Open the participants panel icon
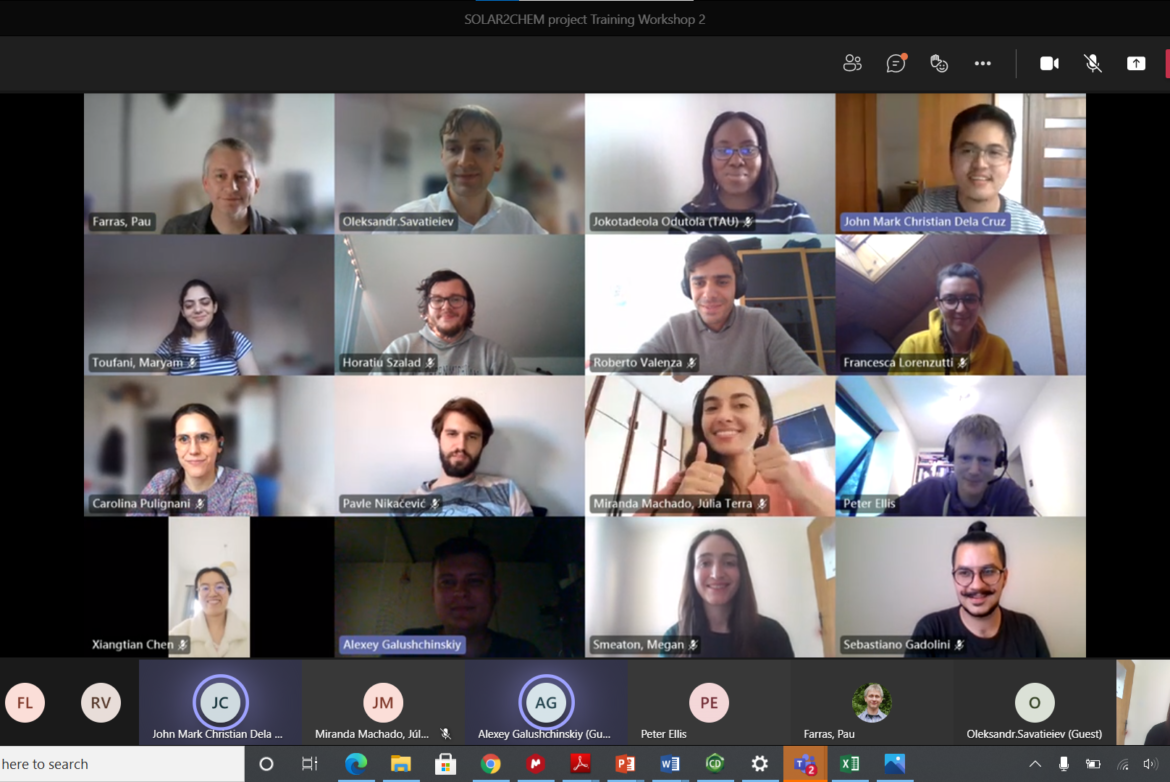 tap(852, 63)
